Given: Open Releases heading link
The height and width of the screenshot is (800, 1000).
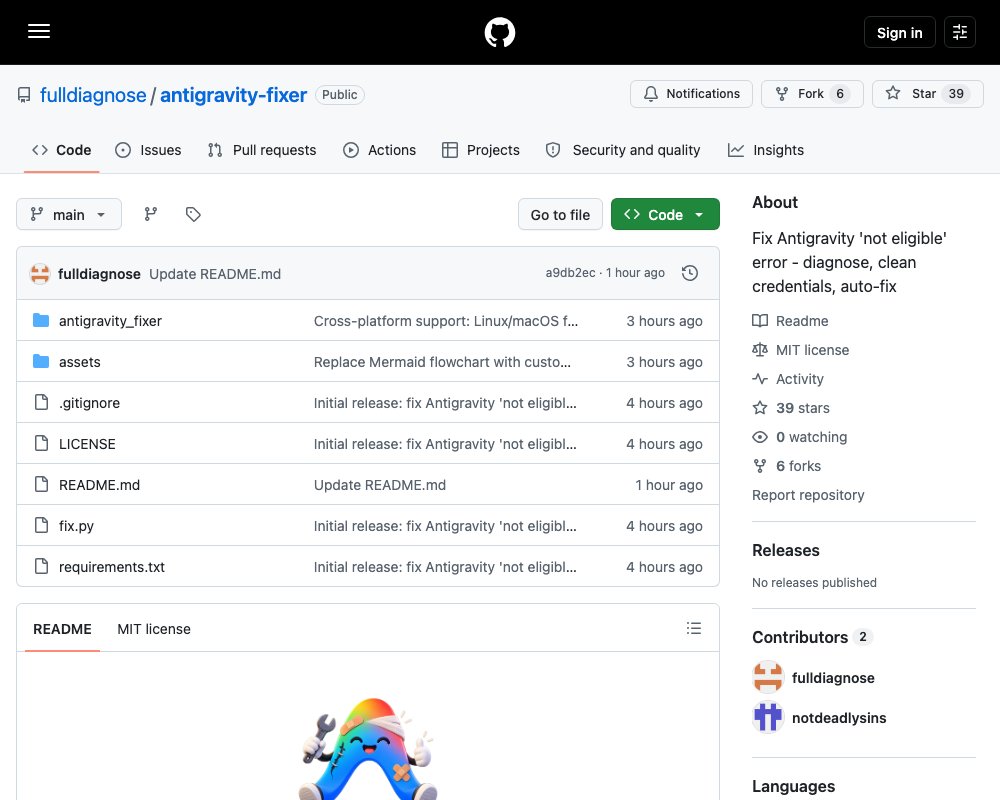Looking at the screenshot, I should click(786, 550).
